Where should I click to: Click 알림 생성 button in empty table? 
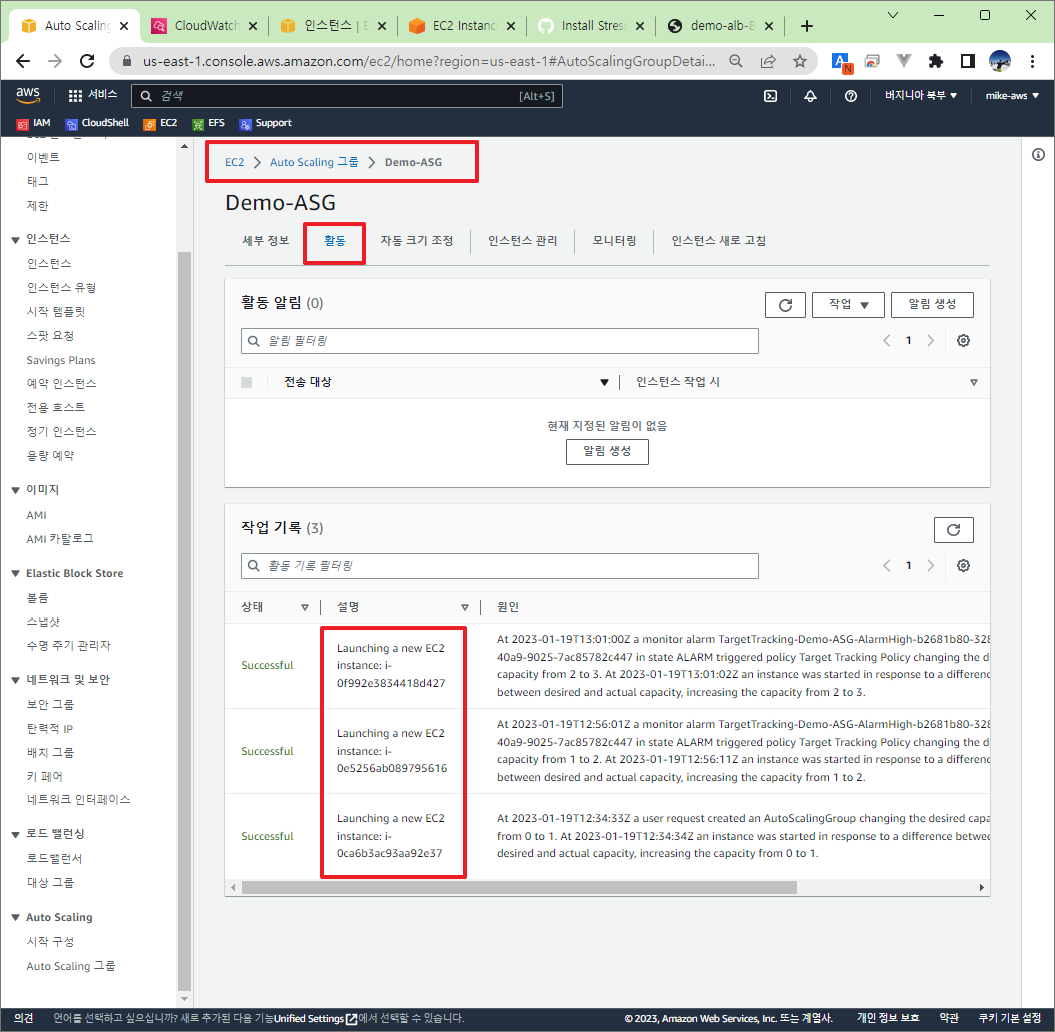click(607, 451)
